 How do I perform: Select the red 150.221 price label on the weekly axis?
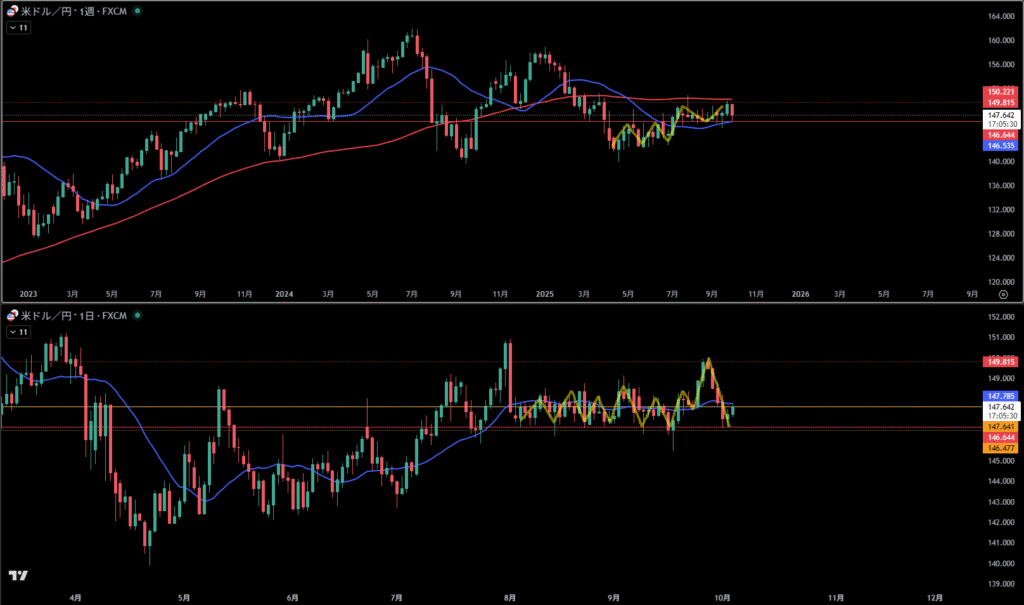[x=1002, y=91]
